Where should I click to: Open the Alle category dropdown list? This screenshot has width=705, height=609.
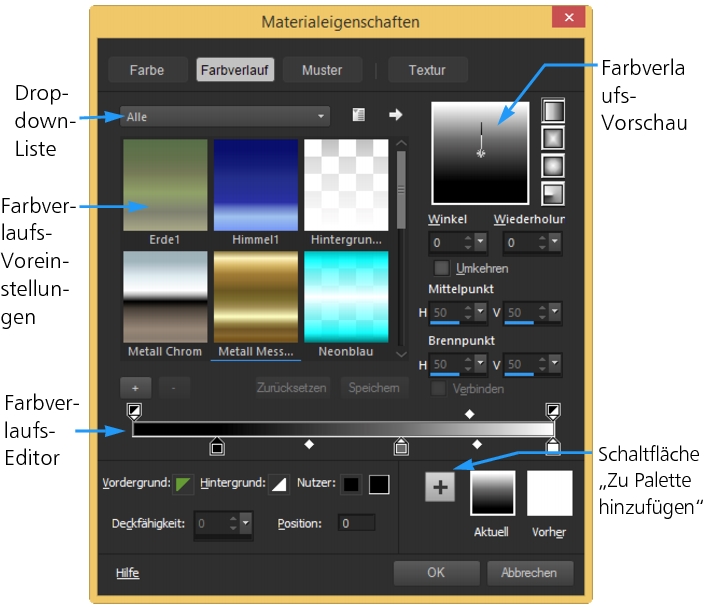click(x=225, y=117)
